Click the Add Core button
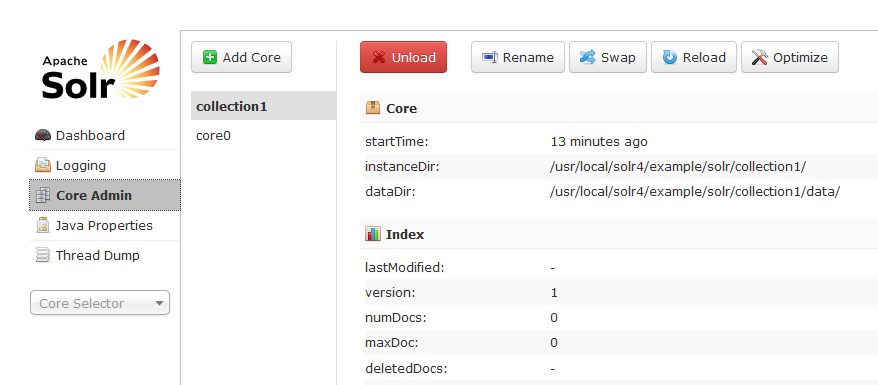The width and height of the screenshot is (878, 385). (241, 57)
